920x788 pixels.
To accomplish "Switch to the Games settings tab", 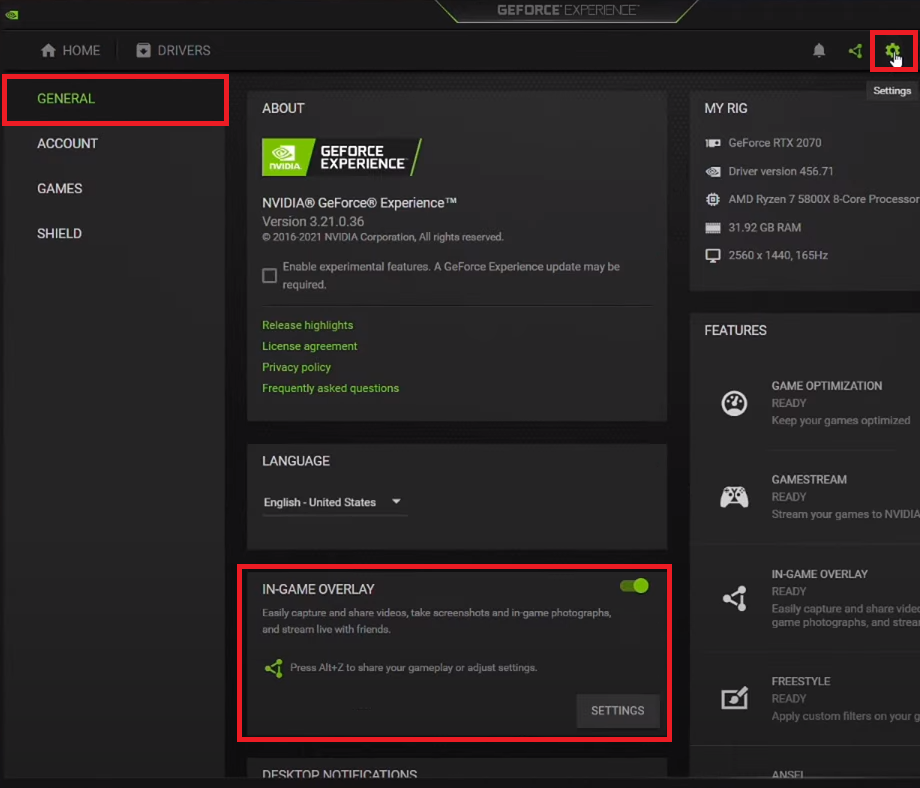I will tap(60, 188).
